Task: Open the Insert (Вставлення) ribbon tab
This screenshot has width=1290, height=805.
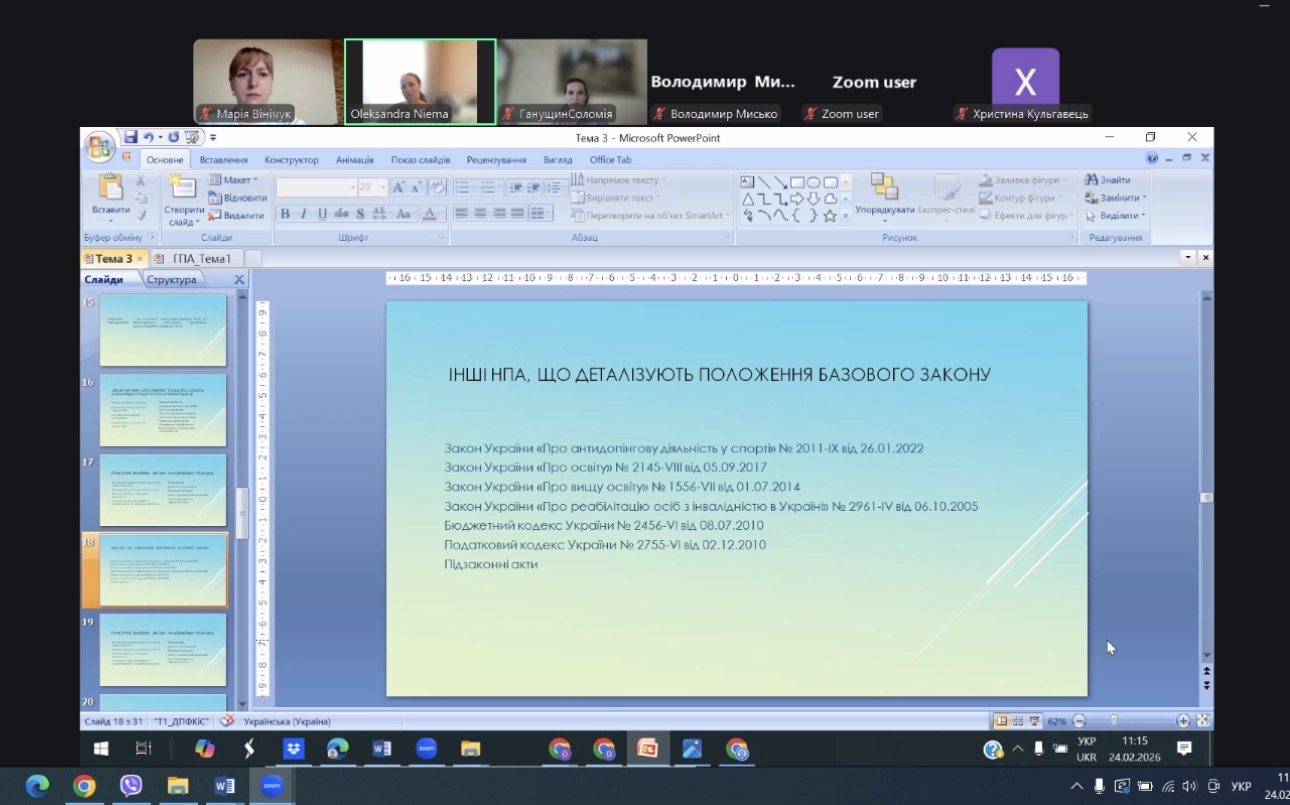Action: click(x=223, y=160)
